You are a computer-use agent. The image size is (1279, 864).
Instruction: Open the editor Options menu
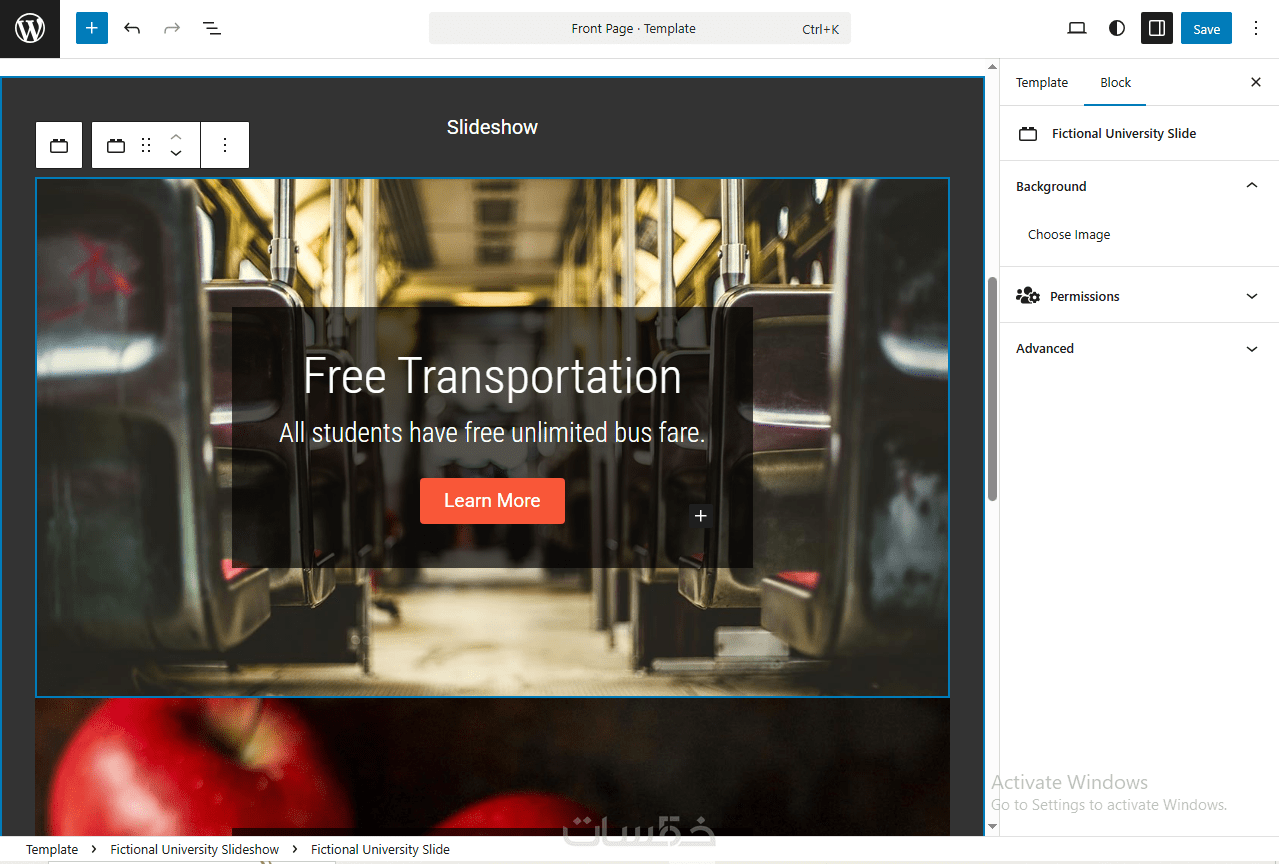[1257, 28]
